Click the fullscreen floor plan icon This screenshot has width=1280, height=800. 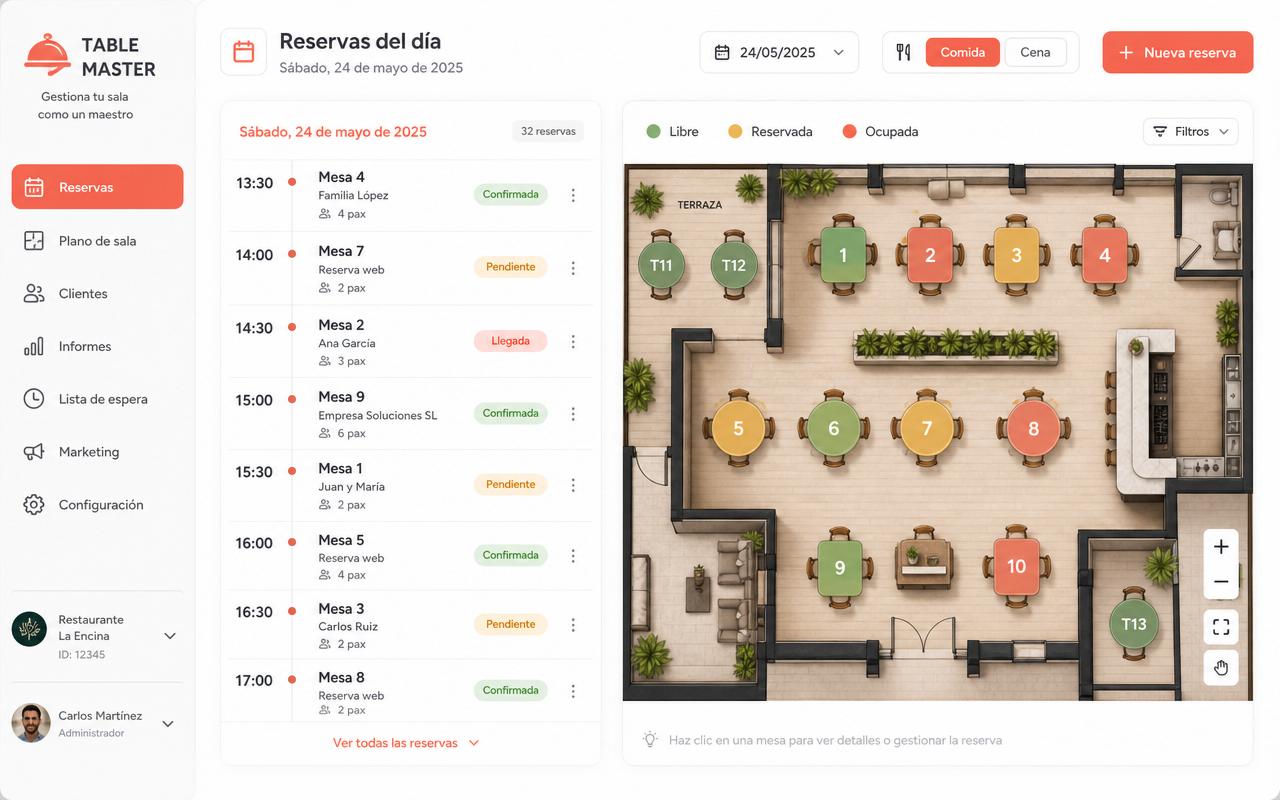pyautogui.click(x=1220, y=627)
